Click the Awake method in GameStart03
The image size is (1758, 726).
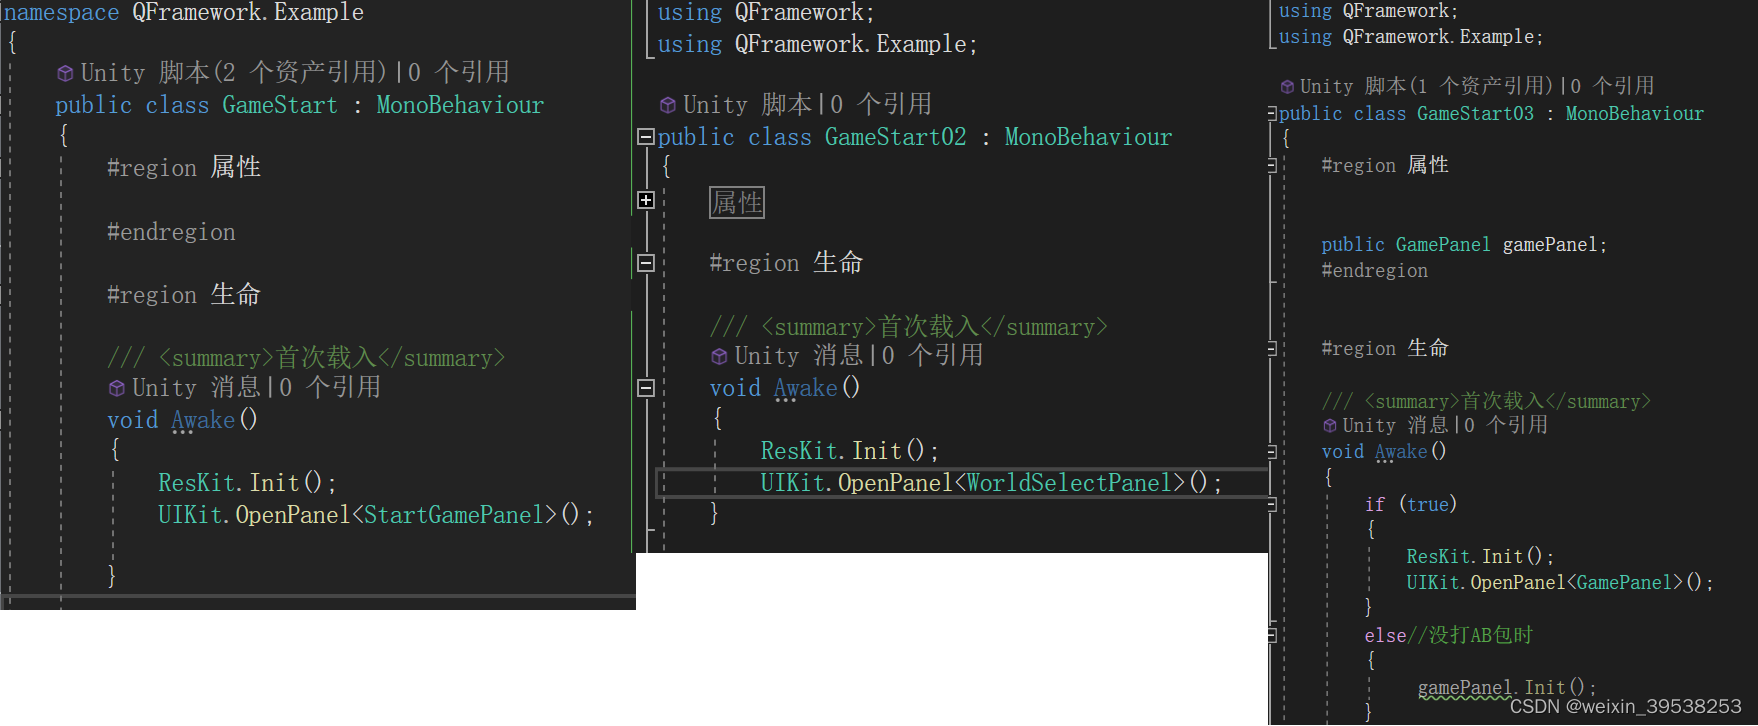coord(1401,452)
